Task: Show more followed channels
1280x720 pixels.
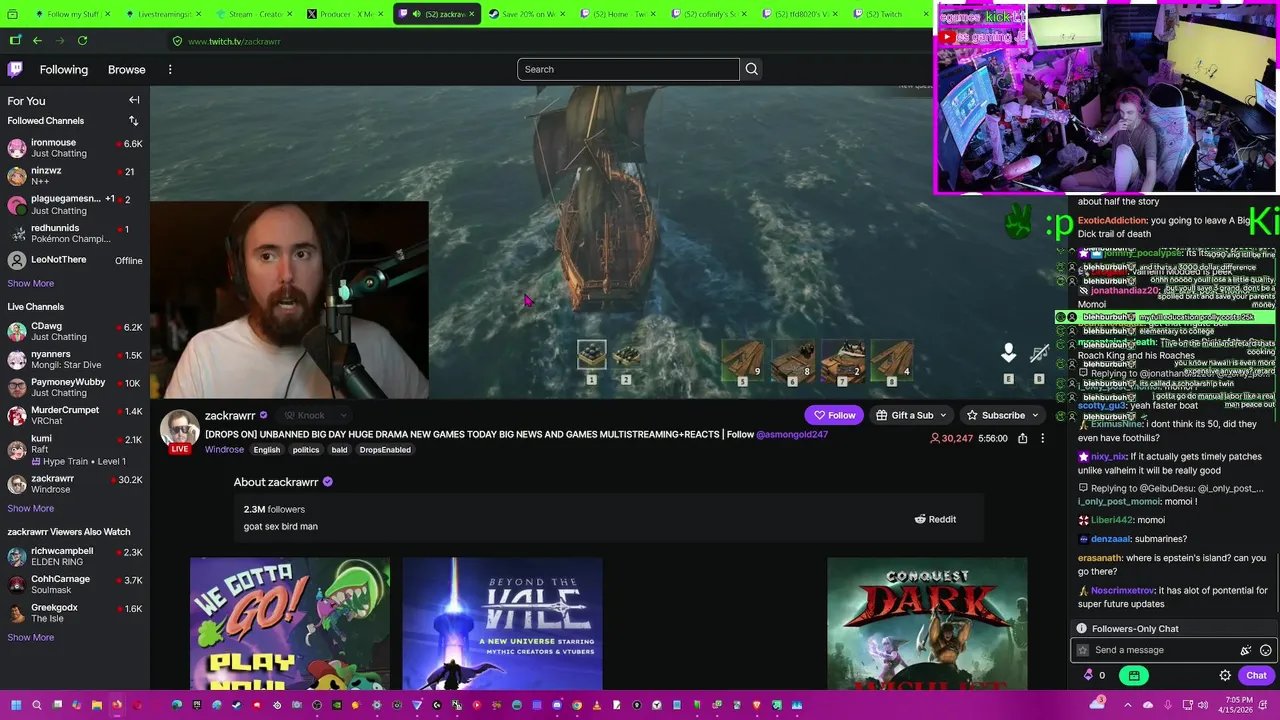Action: [31, 283]
